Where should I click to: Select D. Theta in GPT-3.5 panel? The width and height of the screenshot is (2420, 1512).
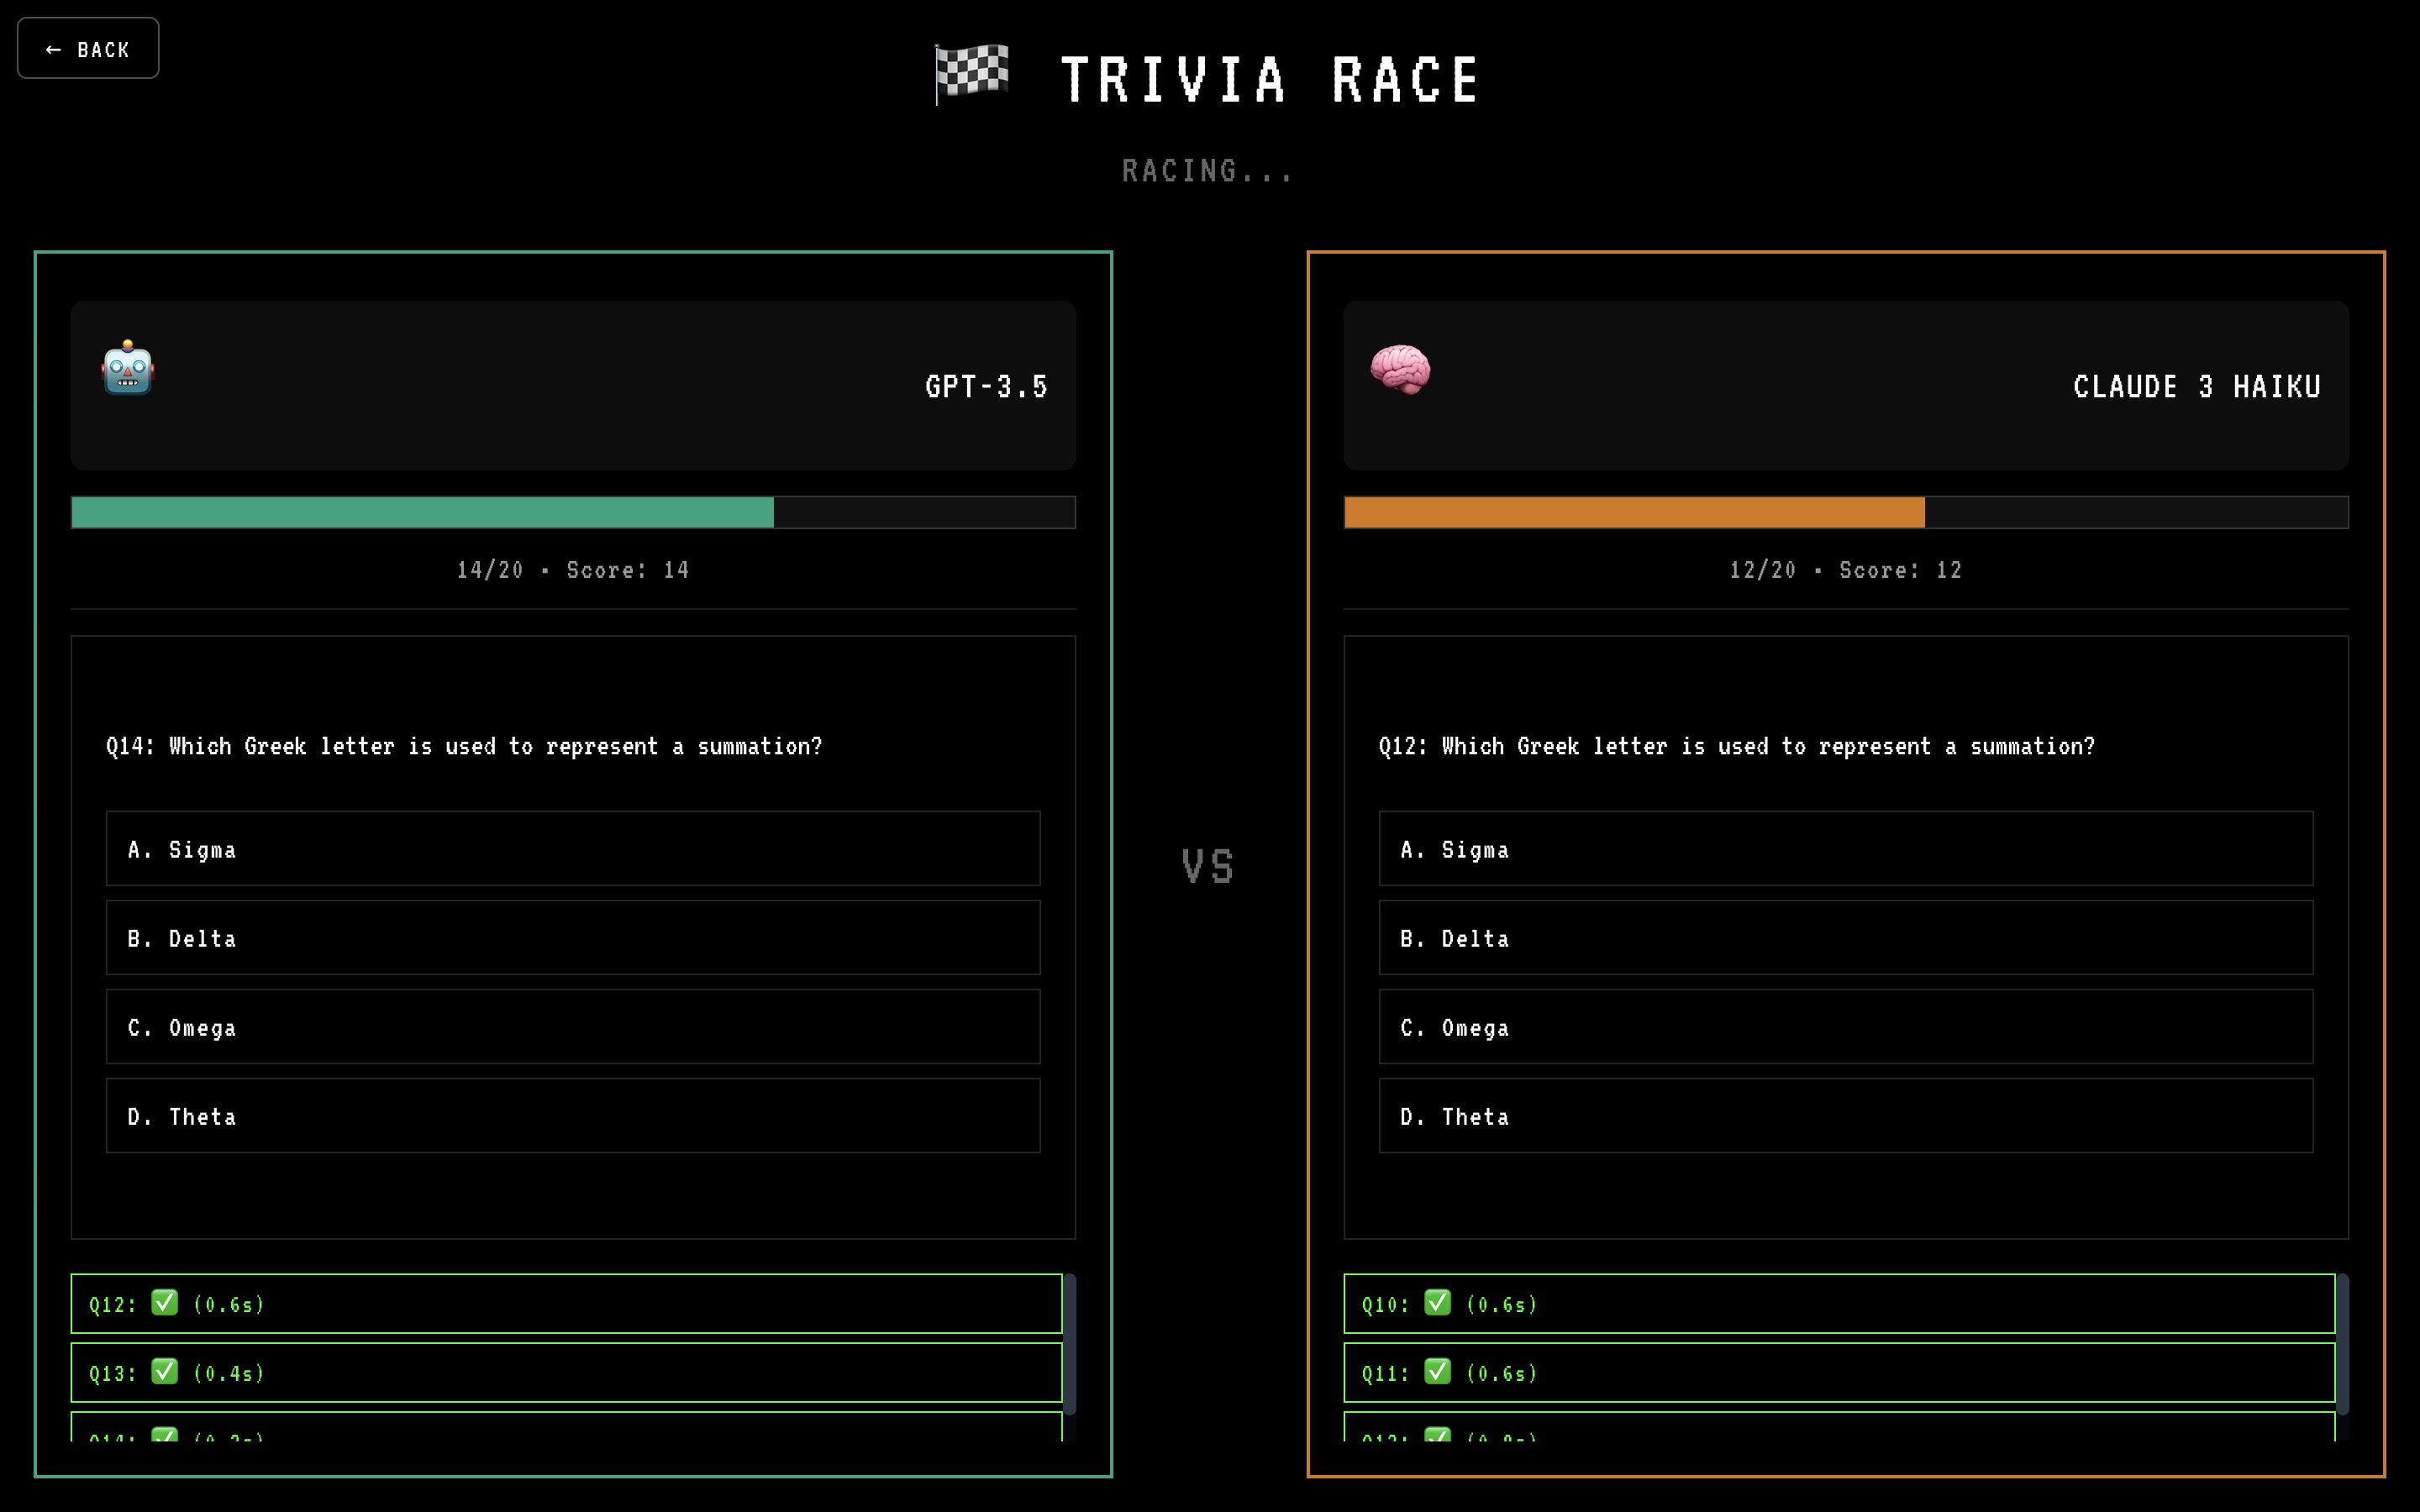pyautogui.click(x=572, y=1115)
